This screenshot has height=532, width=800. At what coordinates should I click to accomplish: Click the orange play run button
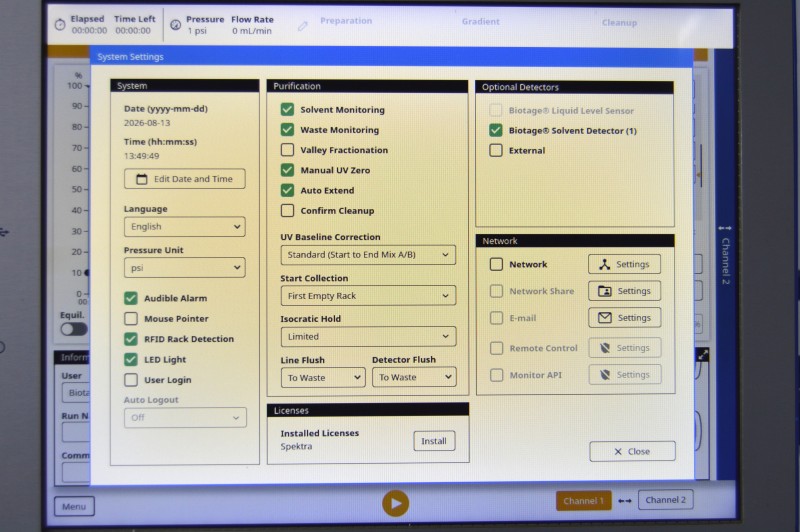click(395, 503)
